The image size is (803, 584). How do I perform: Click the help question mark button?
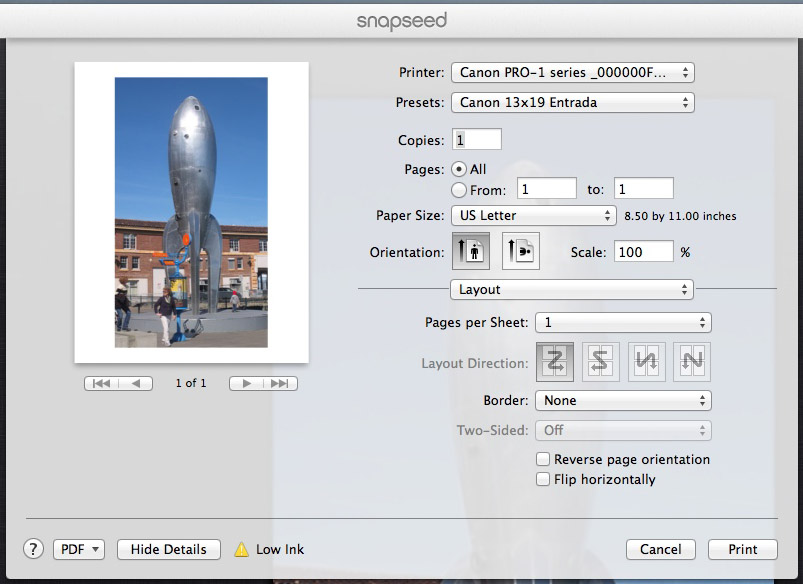click(33, 549)
